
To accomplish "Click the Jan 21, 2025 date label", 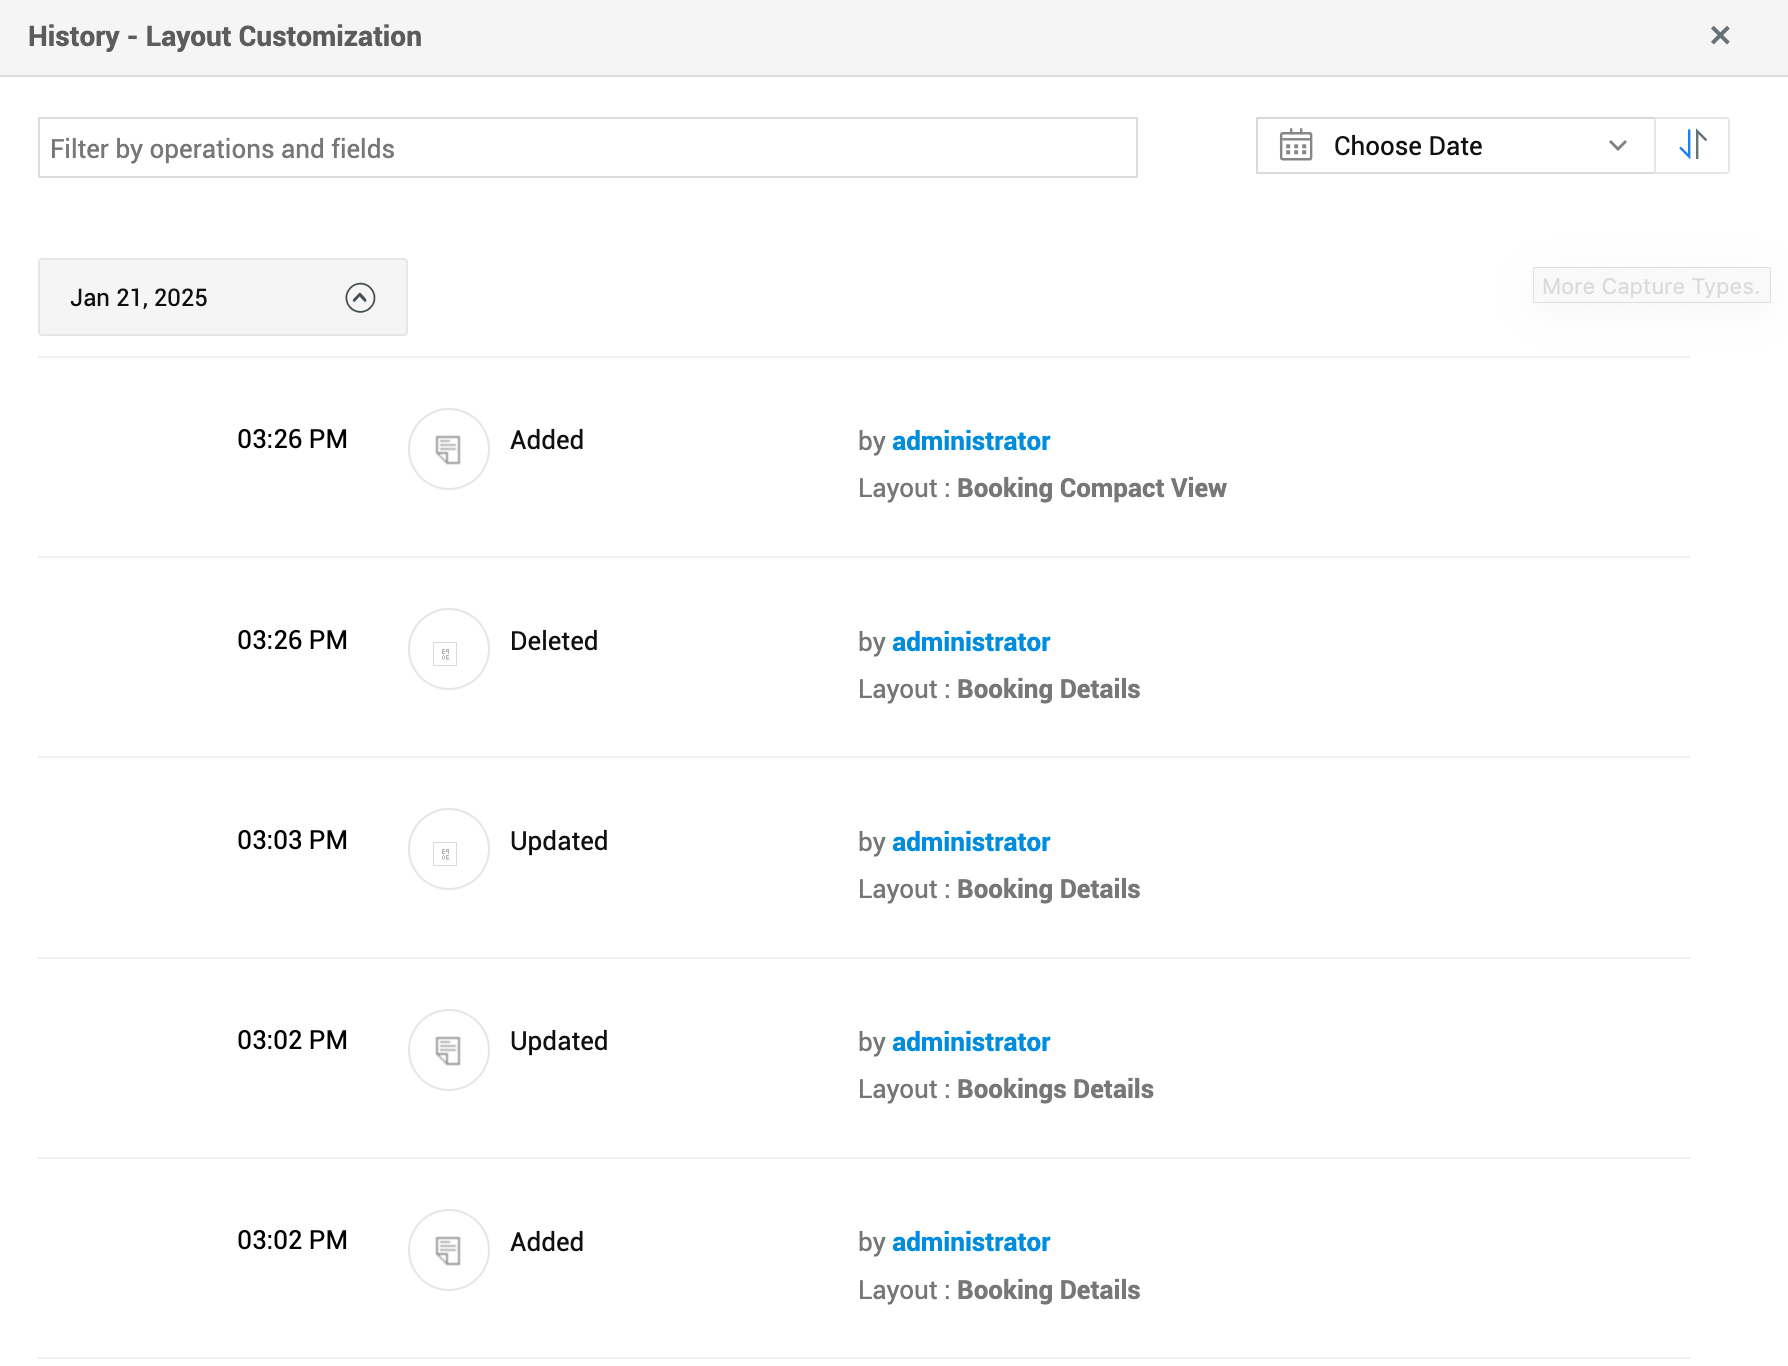I will coord(139,298).
